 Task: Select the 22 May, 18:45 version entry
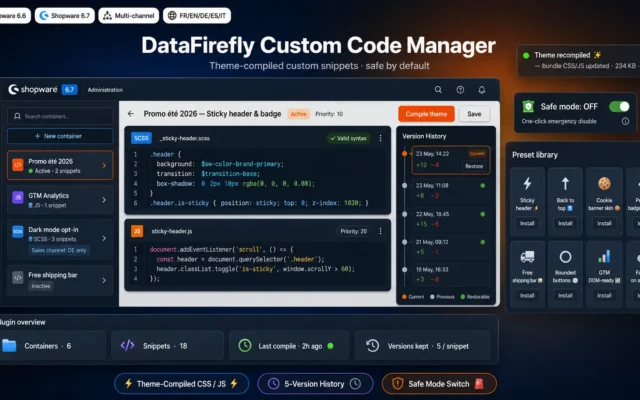coord(451,219)
